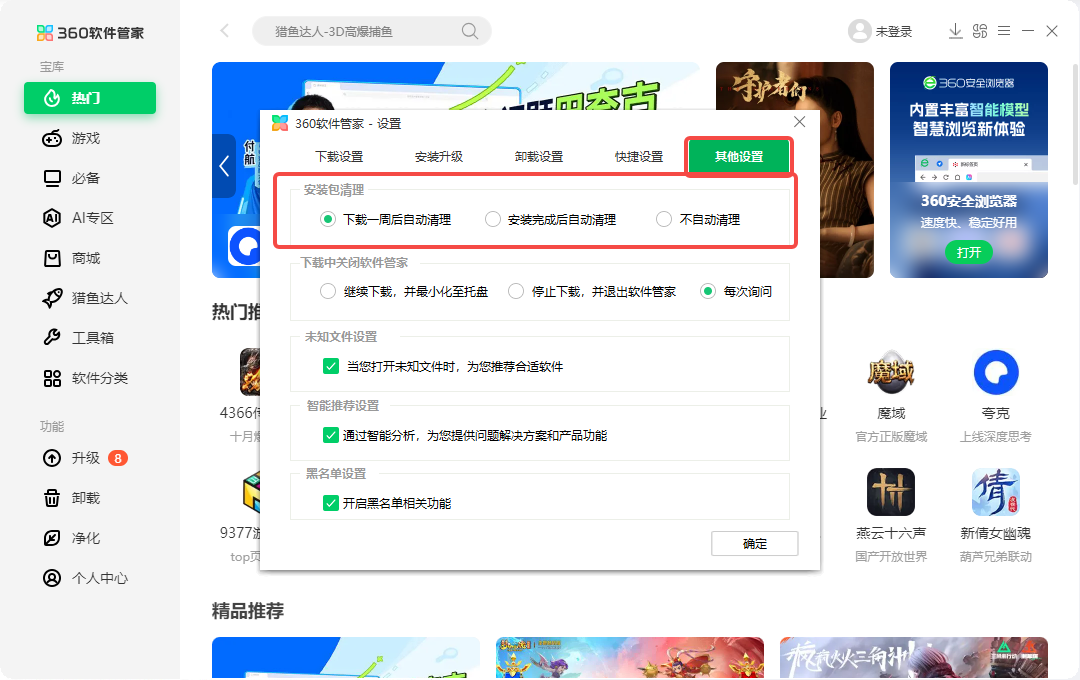Confirm settings with 确定 button
Screen dimensions: 1080x680
coord(755,544)
